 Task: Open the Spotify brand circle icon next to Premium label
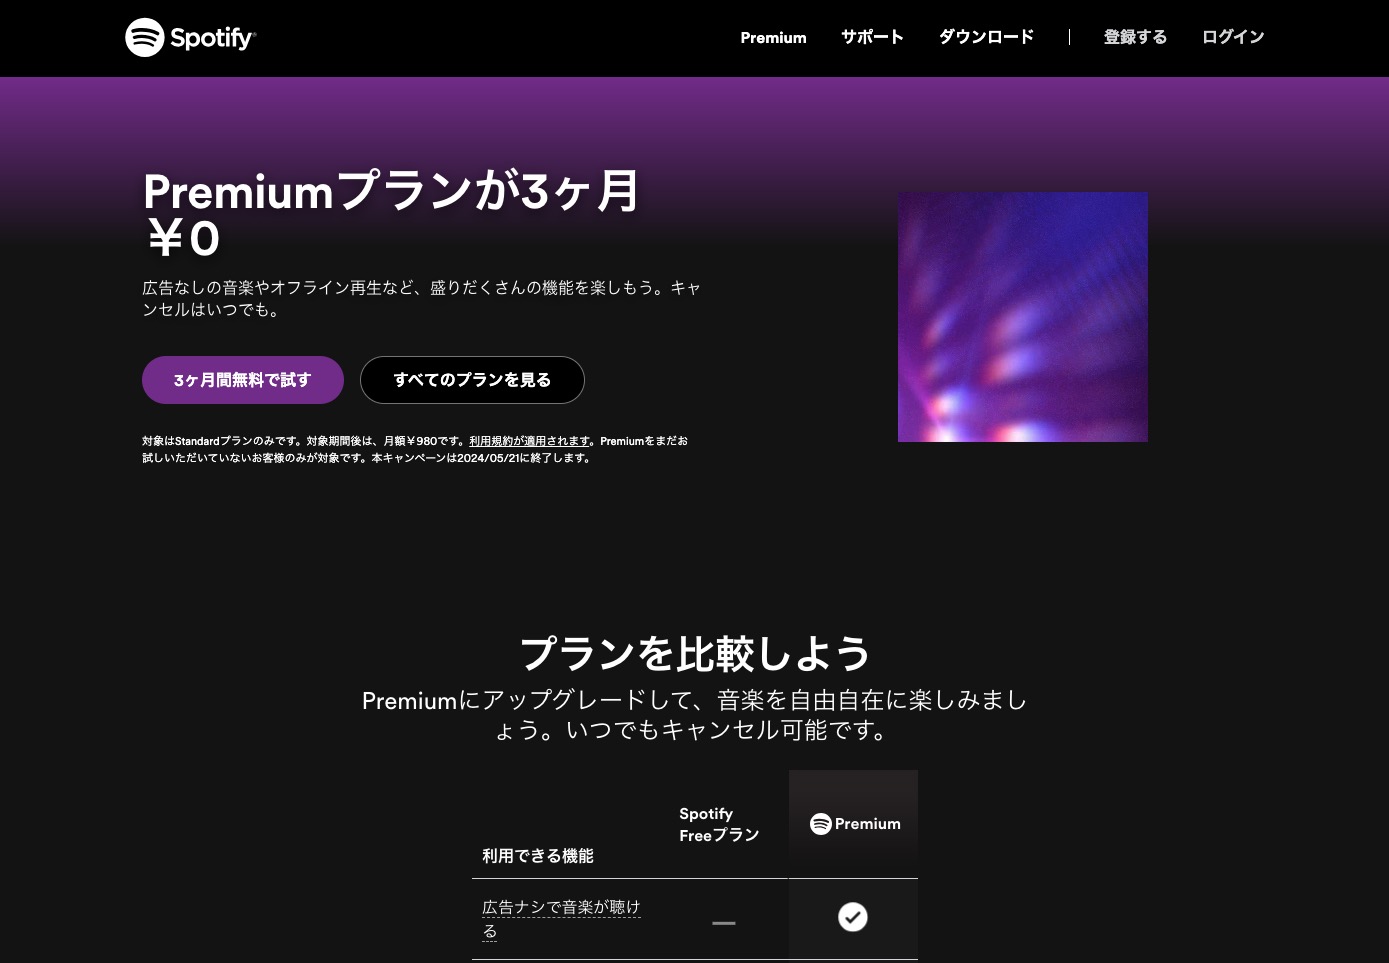[820, 823]
